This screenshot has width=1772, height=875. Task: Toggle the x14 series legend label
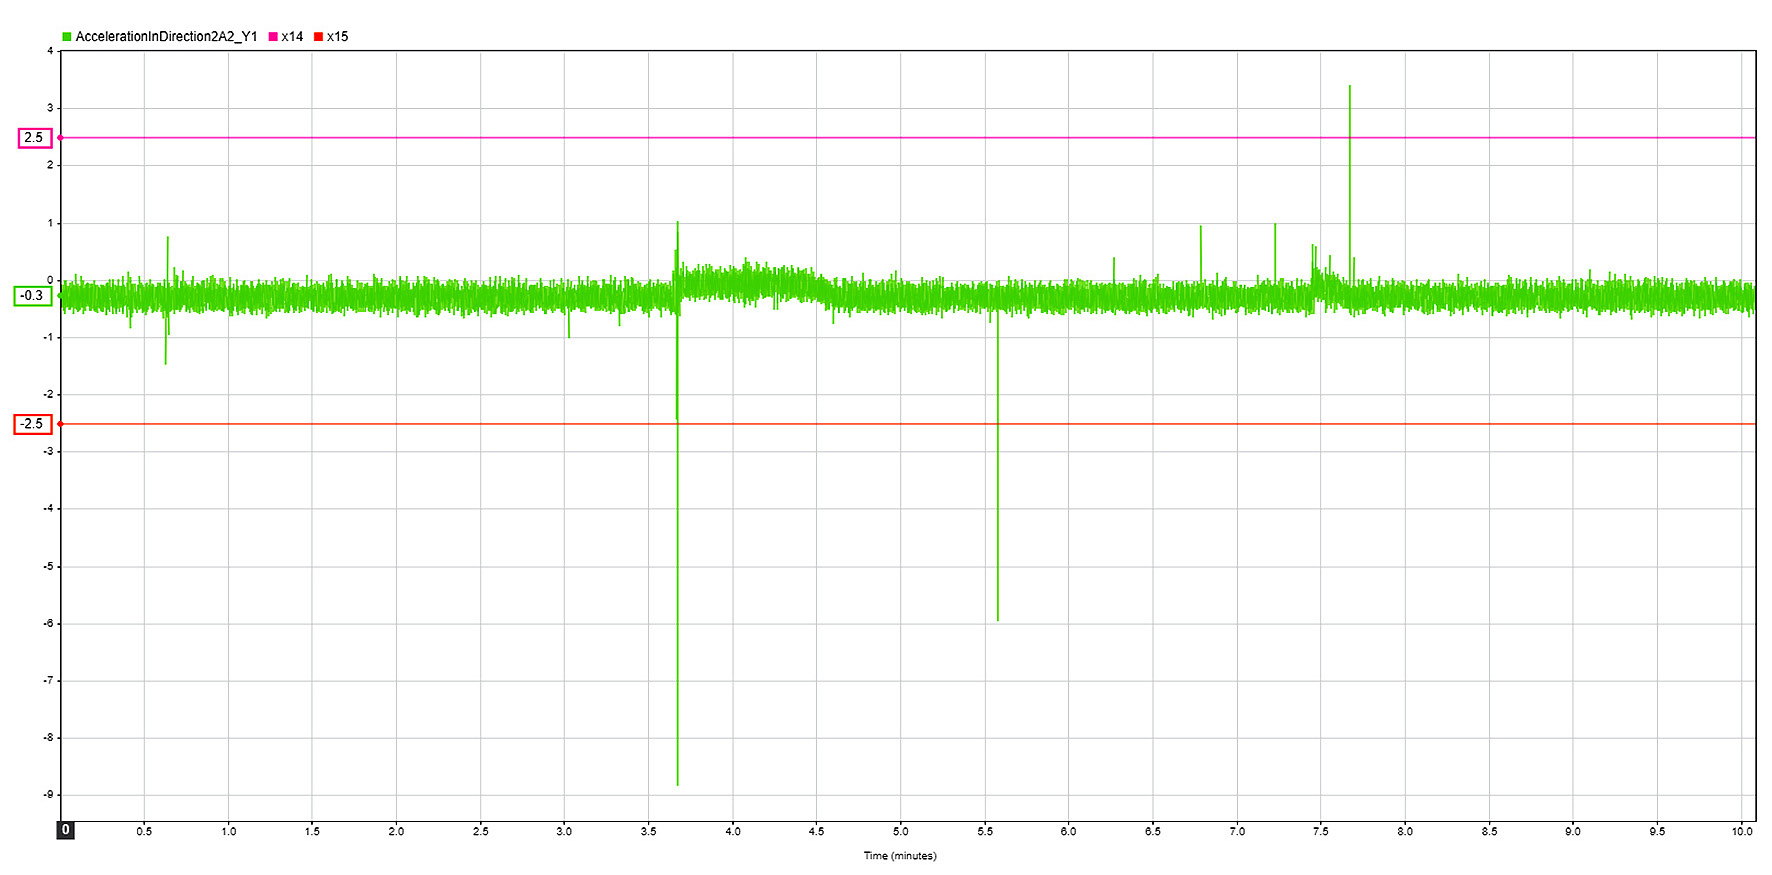tap(292, 37)
